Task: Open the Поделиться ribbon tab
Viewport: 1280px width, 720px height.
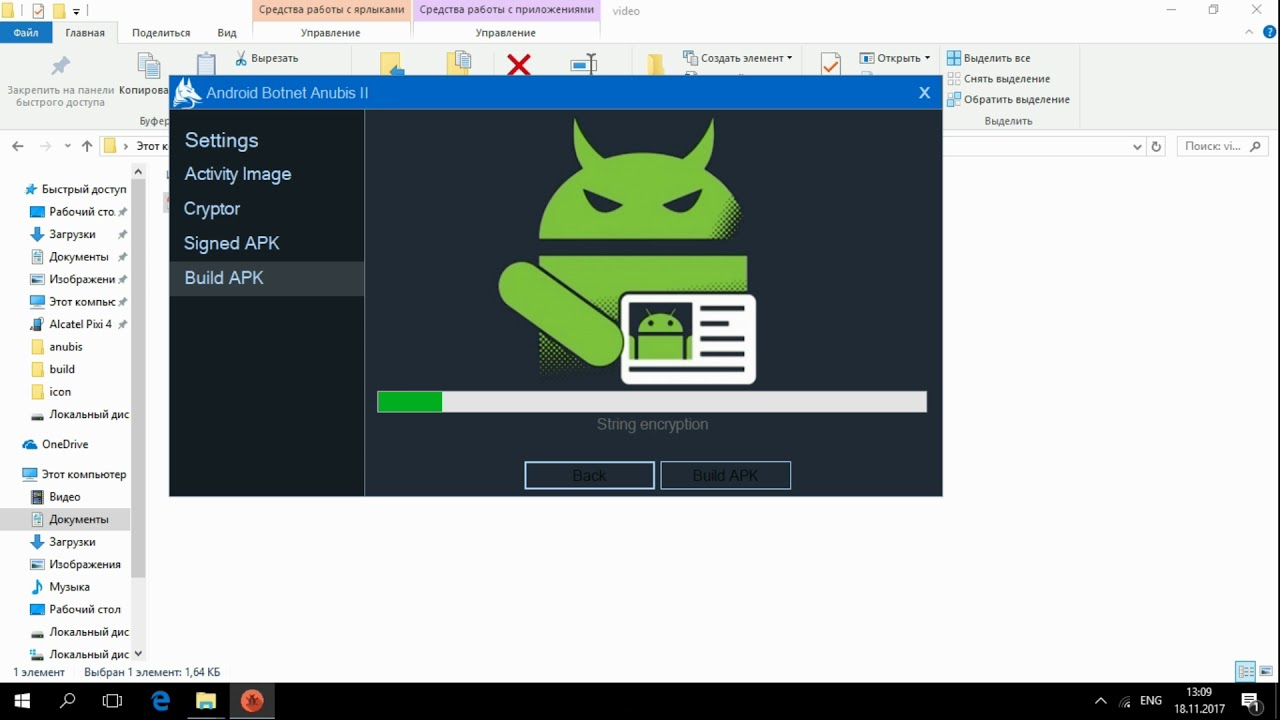Action: tap(161, 33)
